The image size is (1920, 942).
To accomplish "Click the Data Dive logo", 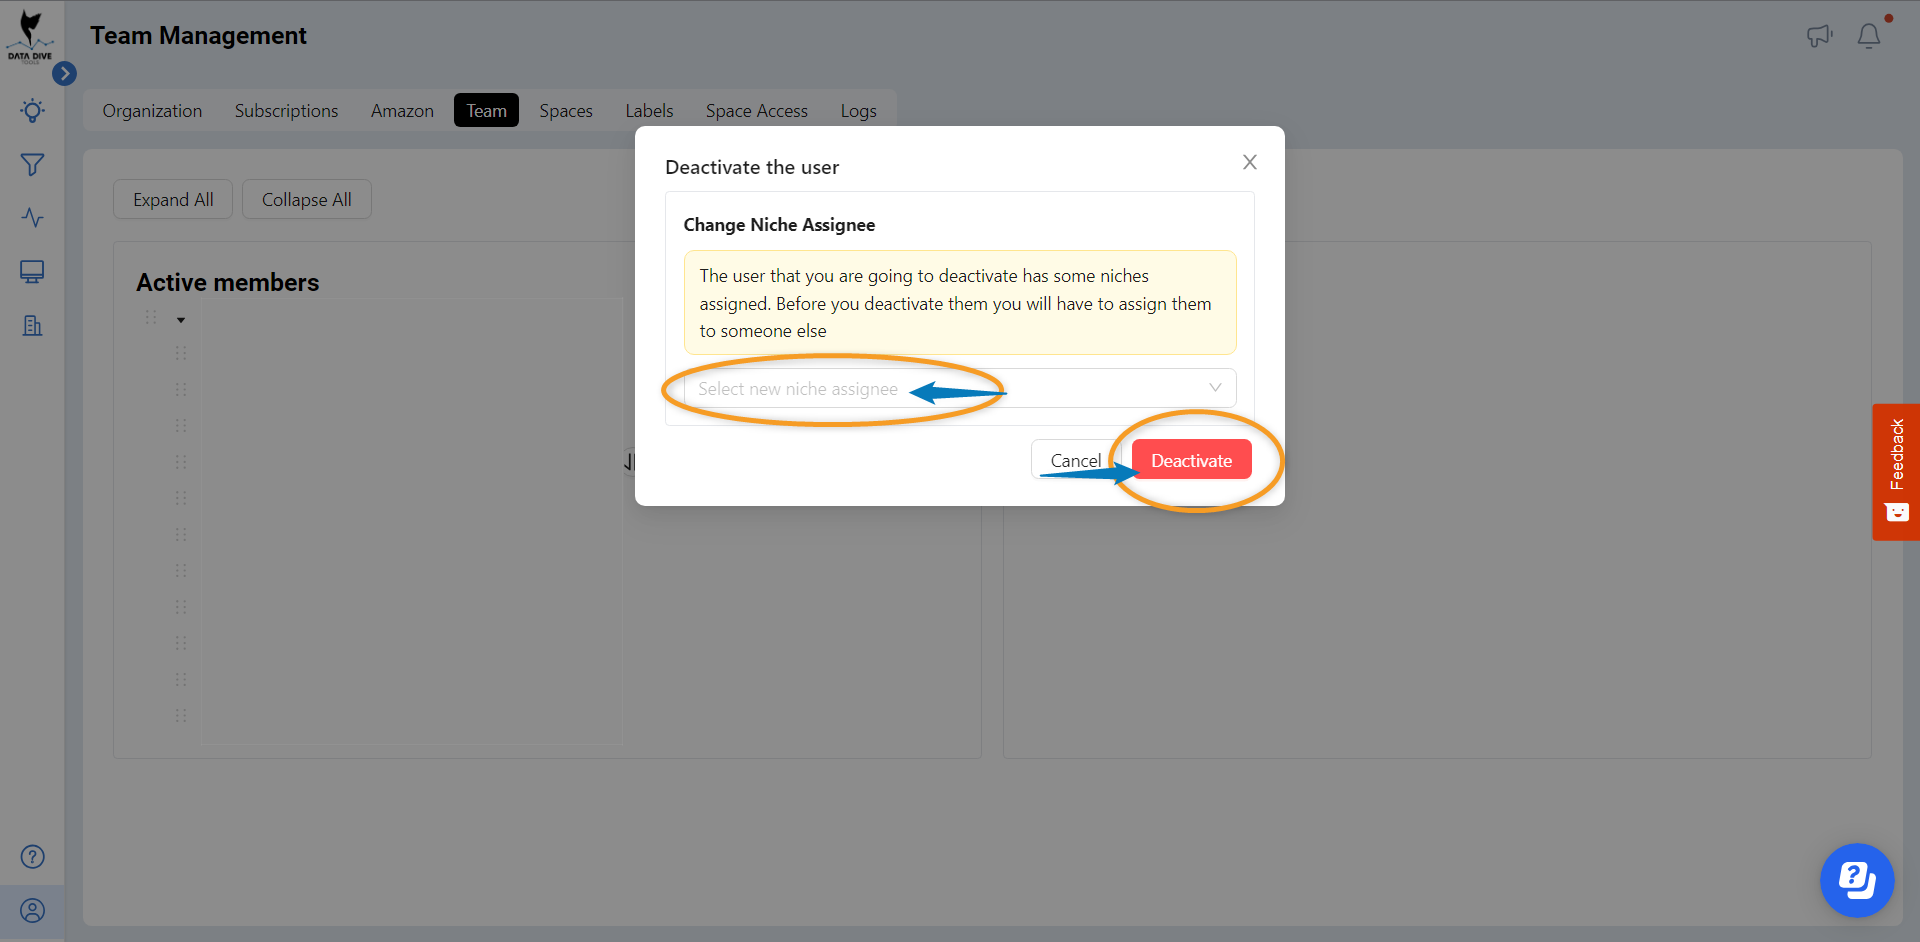I will tap(30, 37).
